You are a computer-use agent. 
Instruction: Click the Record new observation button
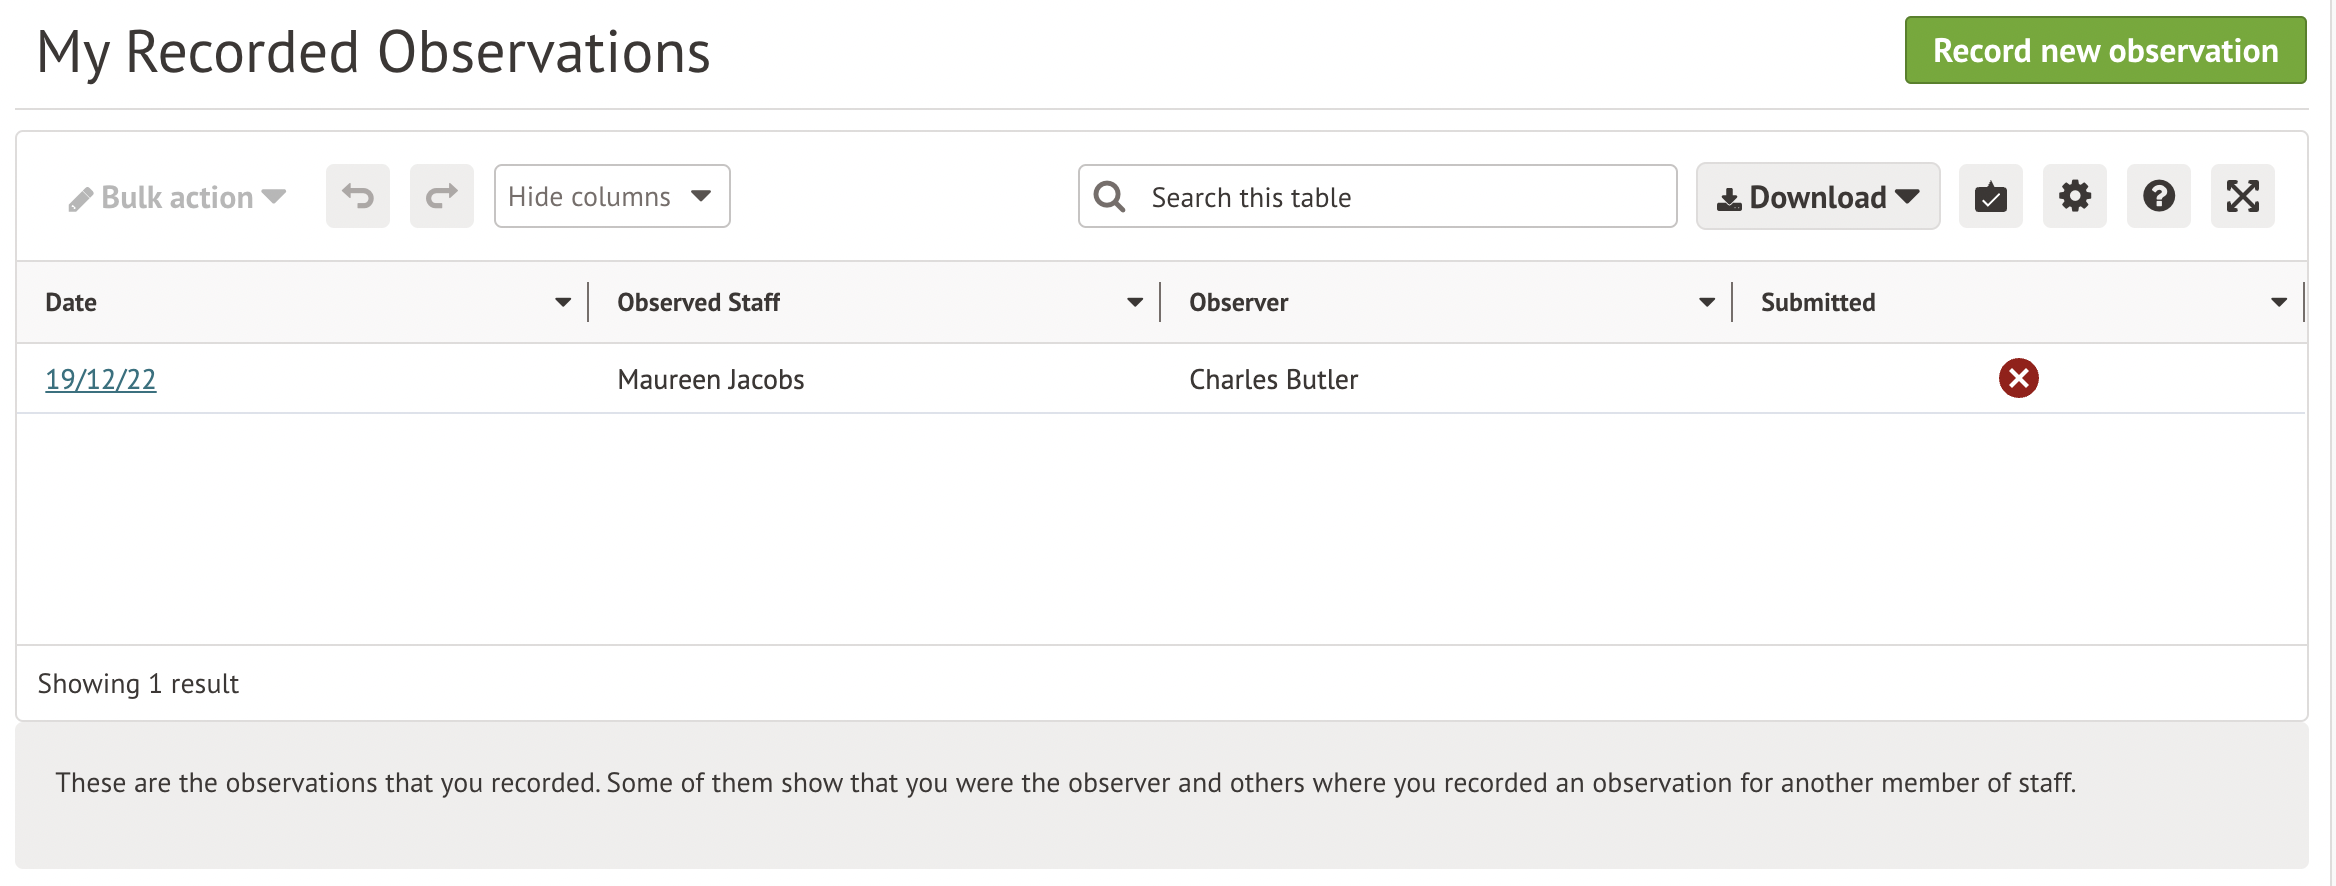[x=2105, y=50]
